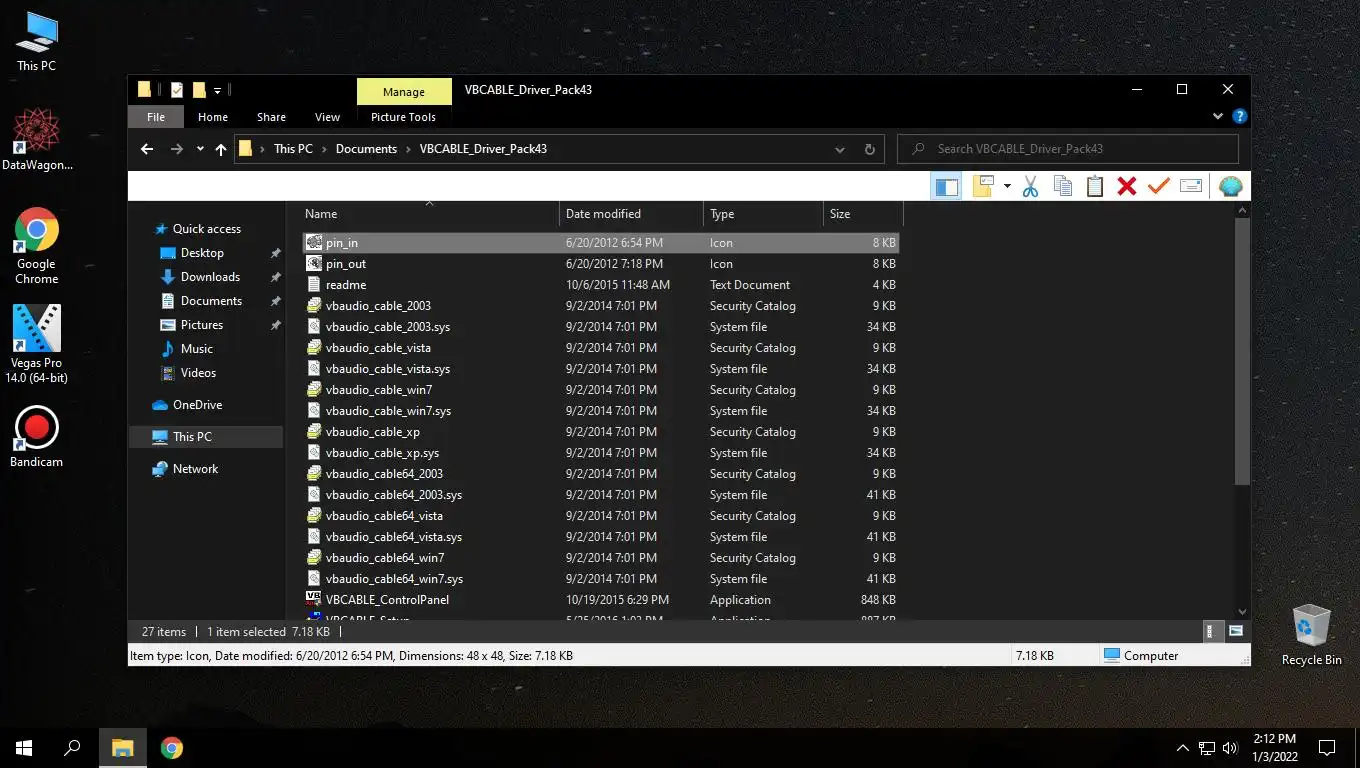This screenshot has height=768, width=1360.
Task: Select the VBCABLE_ControlPanel application
Action: tap(600, 600)
